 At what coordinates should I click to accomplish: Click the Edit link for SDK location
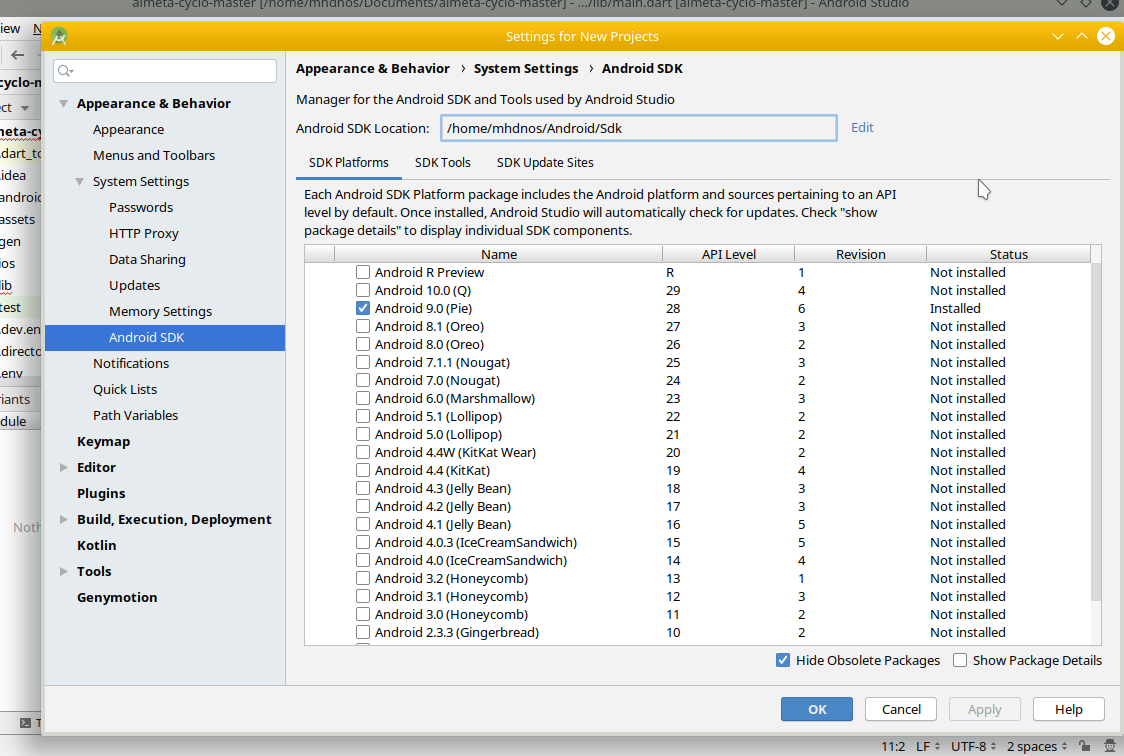coord(862,128)
